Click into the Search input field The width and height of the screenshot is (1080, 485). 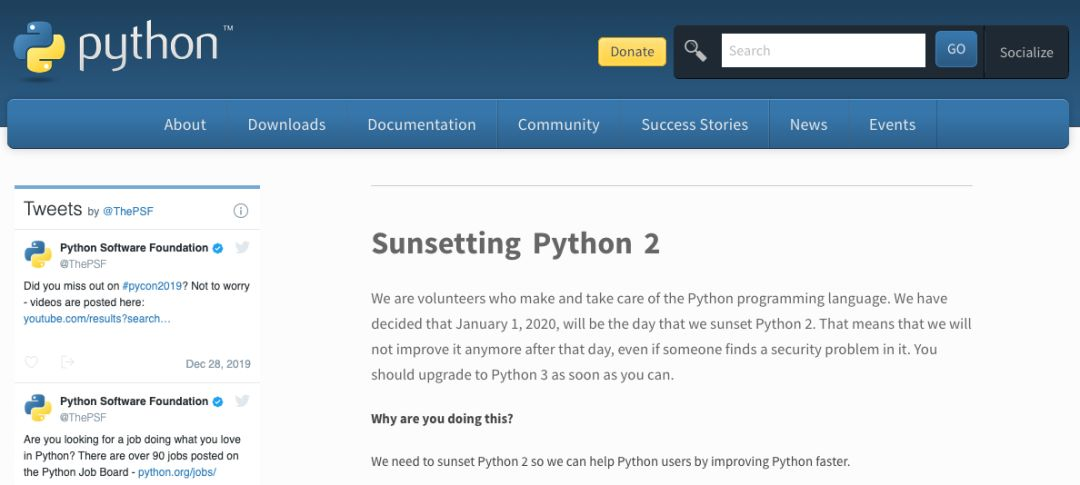(823, 50)
